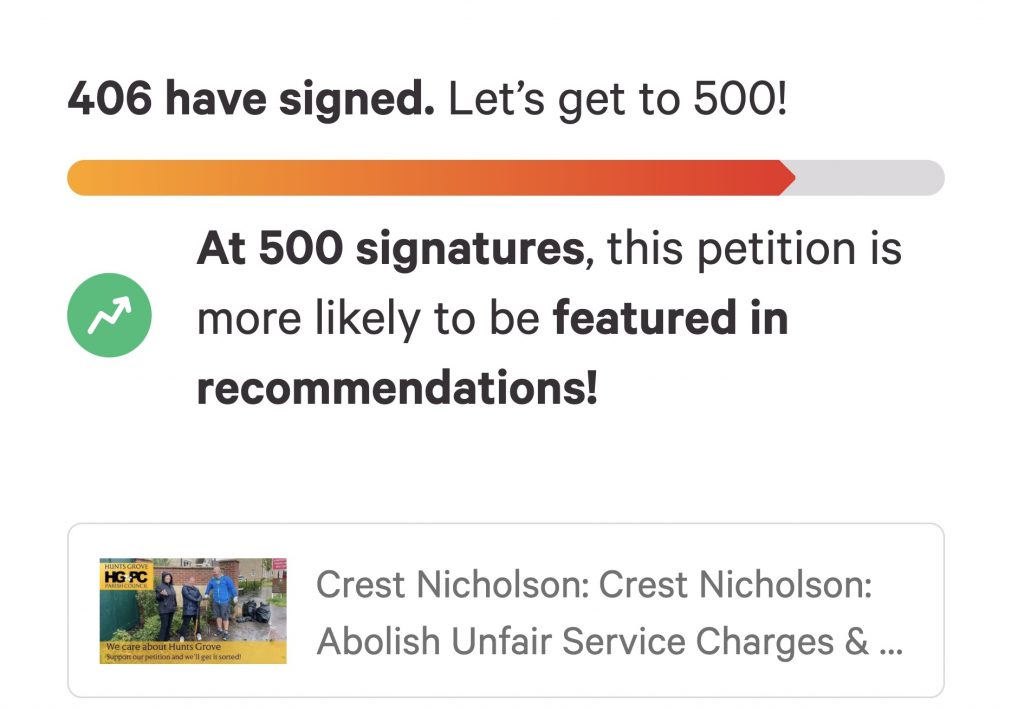
Task: Click the truncation ellipsis after 'Charges &'
Action: click(891, 641)
